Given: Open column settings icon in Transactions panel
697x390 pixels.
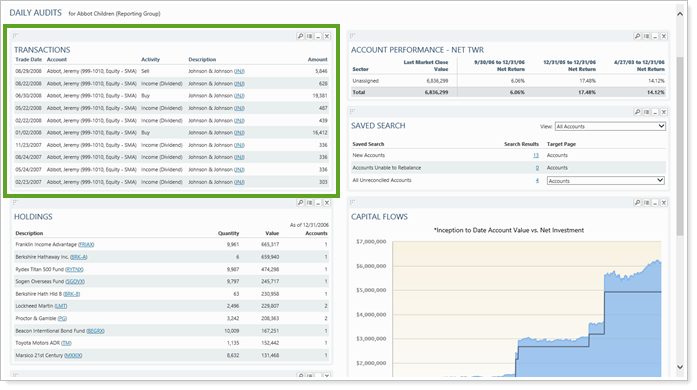Looking at the screenshot, I should point(309,36).
